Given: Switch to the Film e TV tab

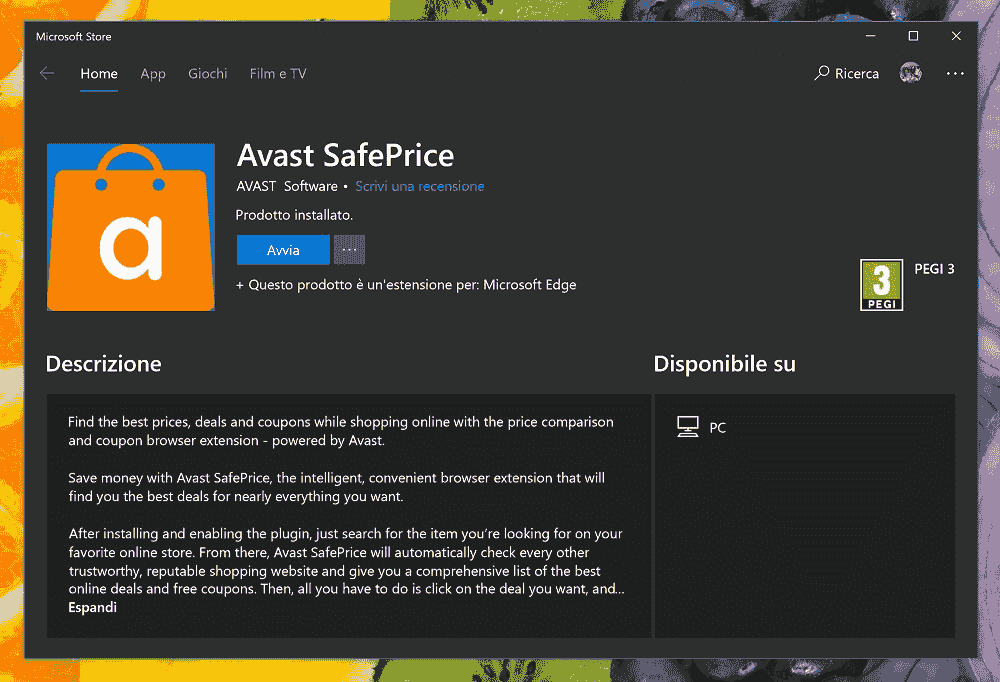Looking at the screenshot, I should [x=277, y=73].
